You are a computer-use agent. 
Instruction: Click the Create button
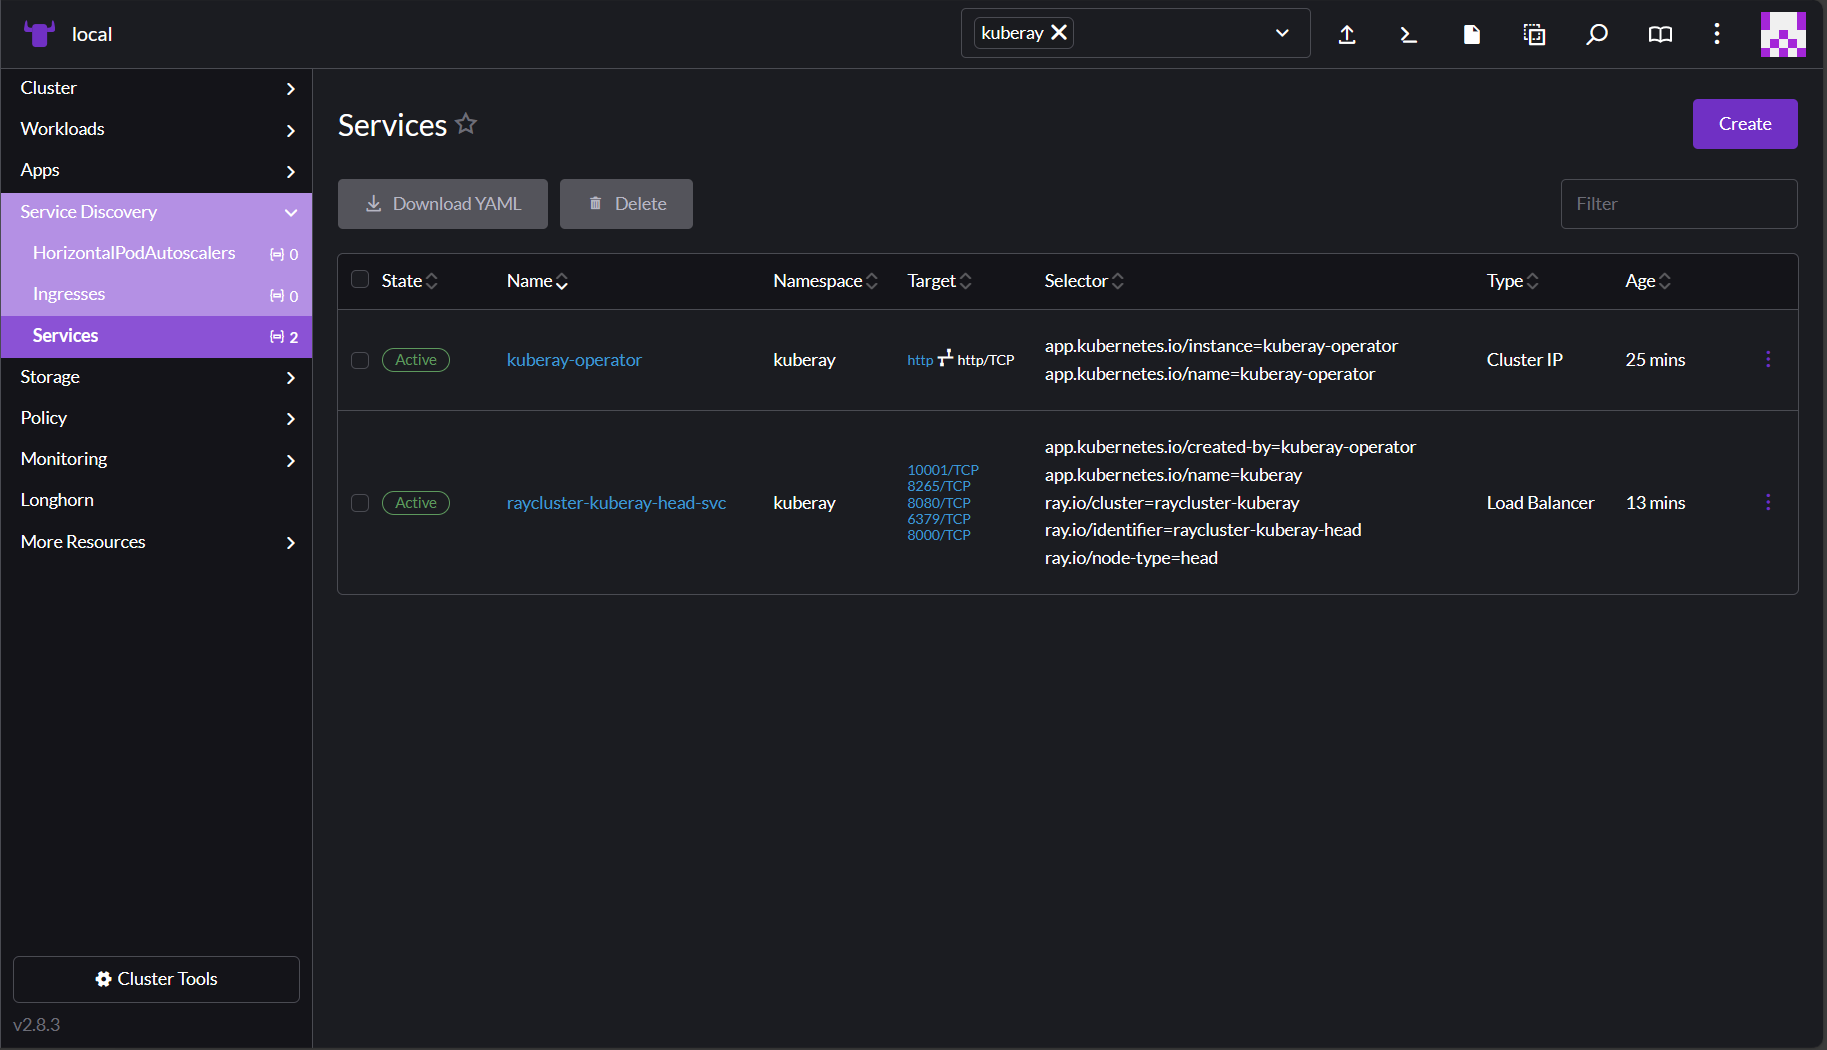pyautogui.click(x=1744, y=123)
